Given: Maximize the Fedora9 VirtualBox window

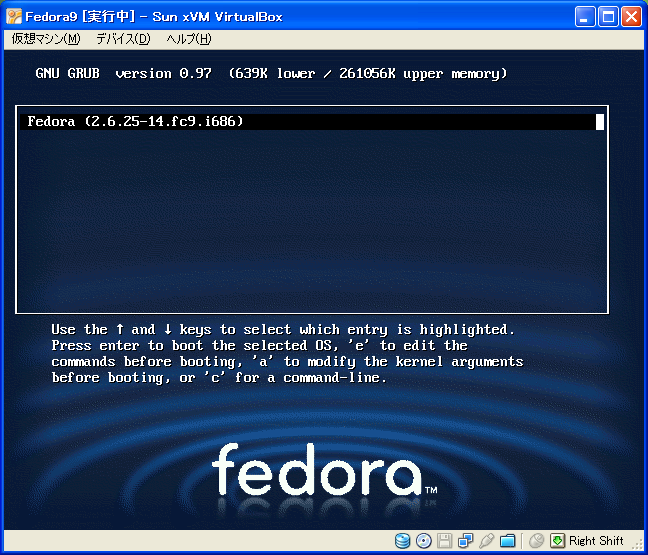Looking at the screenshot, I should [x=608, y=17].
